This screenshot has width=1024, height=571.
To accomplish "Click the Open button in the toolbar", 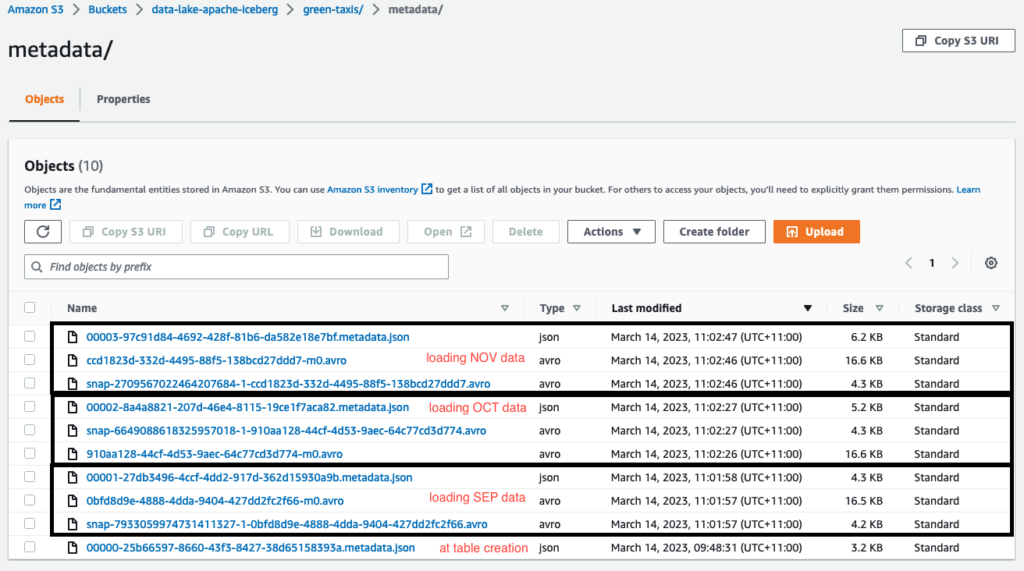I will (x=446, y=231).
